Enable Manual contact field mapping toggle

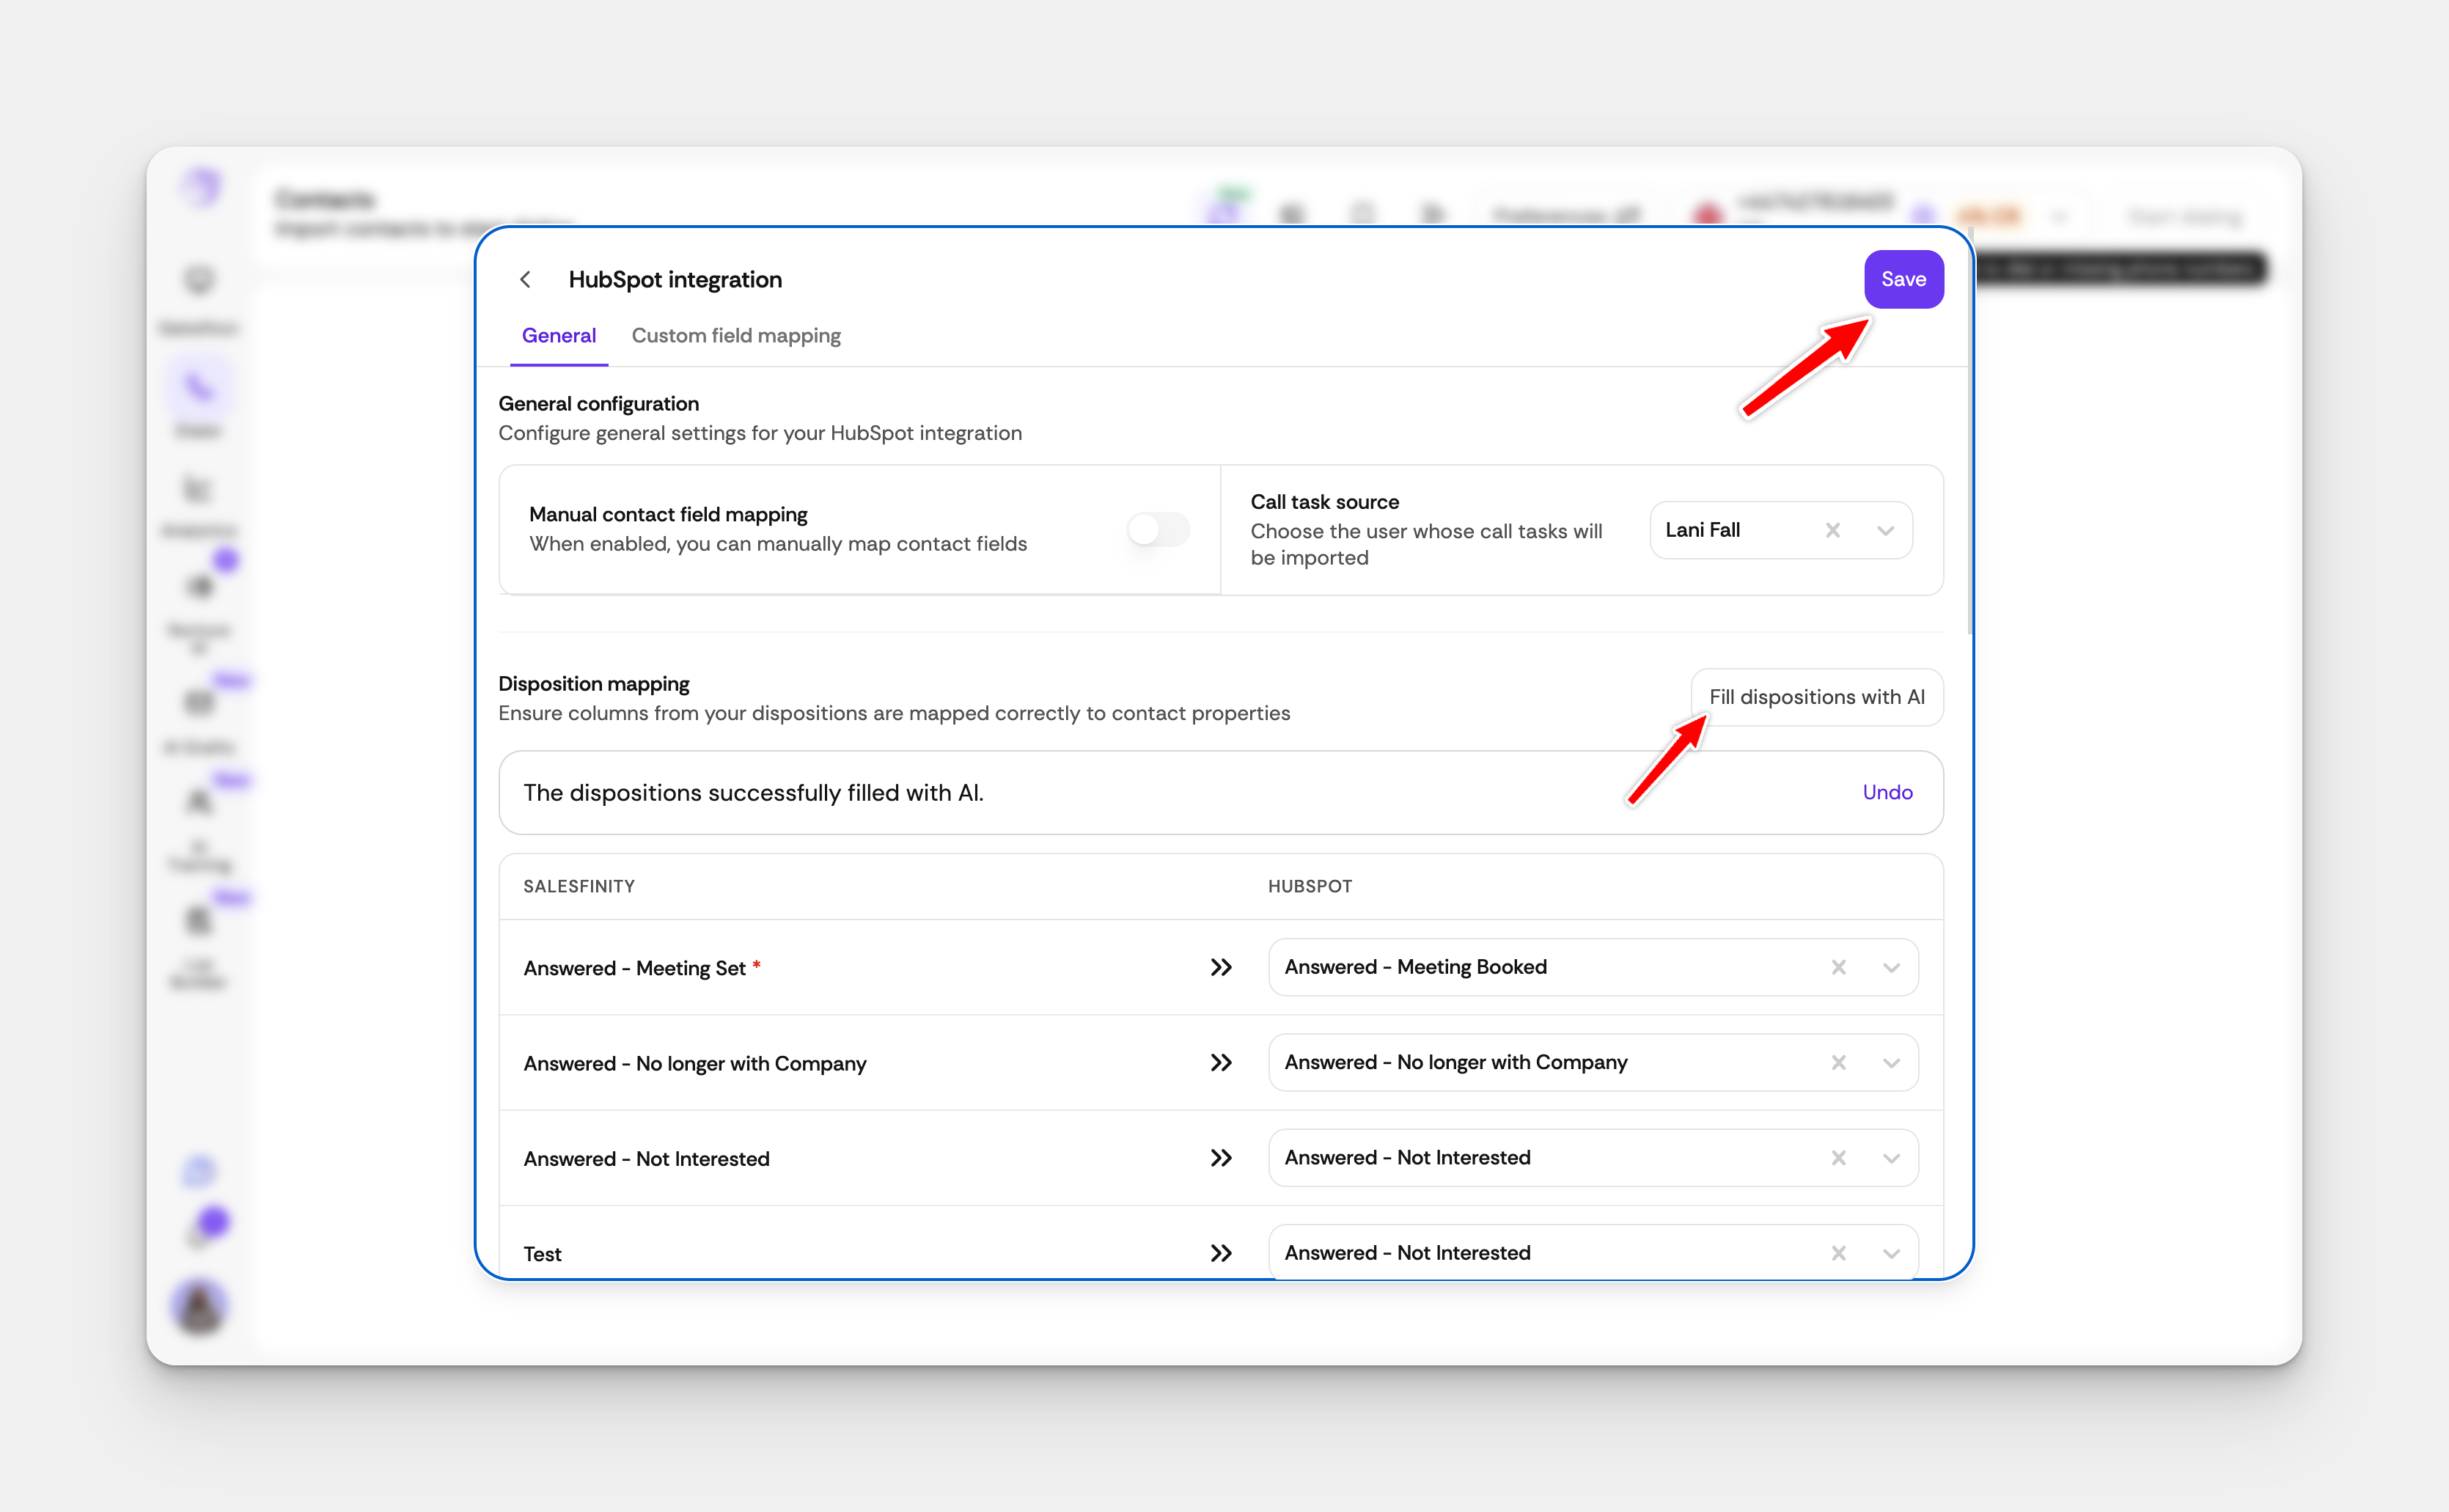(x=1158, y=529)
